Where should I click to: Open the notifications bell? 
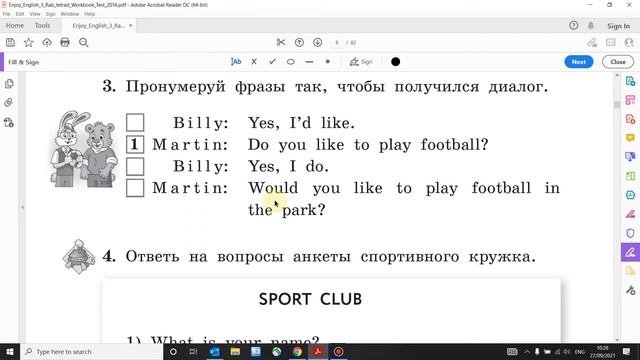point(591,26)
